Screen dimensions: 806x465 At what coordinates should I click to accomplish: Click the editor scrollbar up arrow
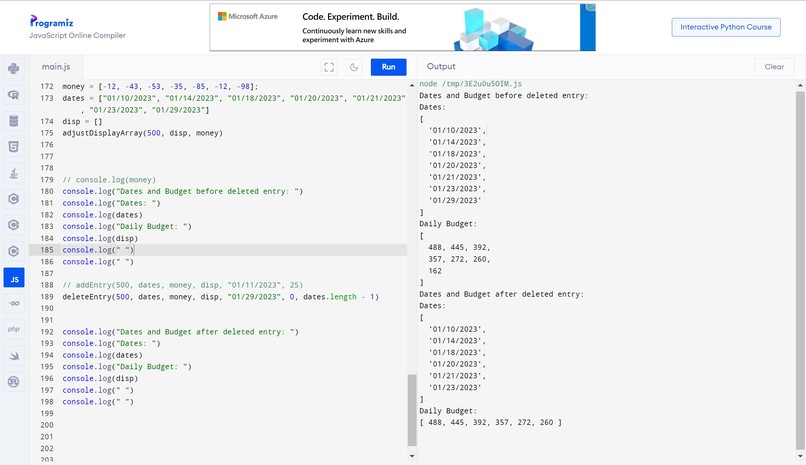pos(412,85)
